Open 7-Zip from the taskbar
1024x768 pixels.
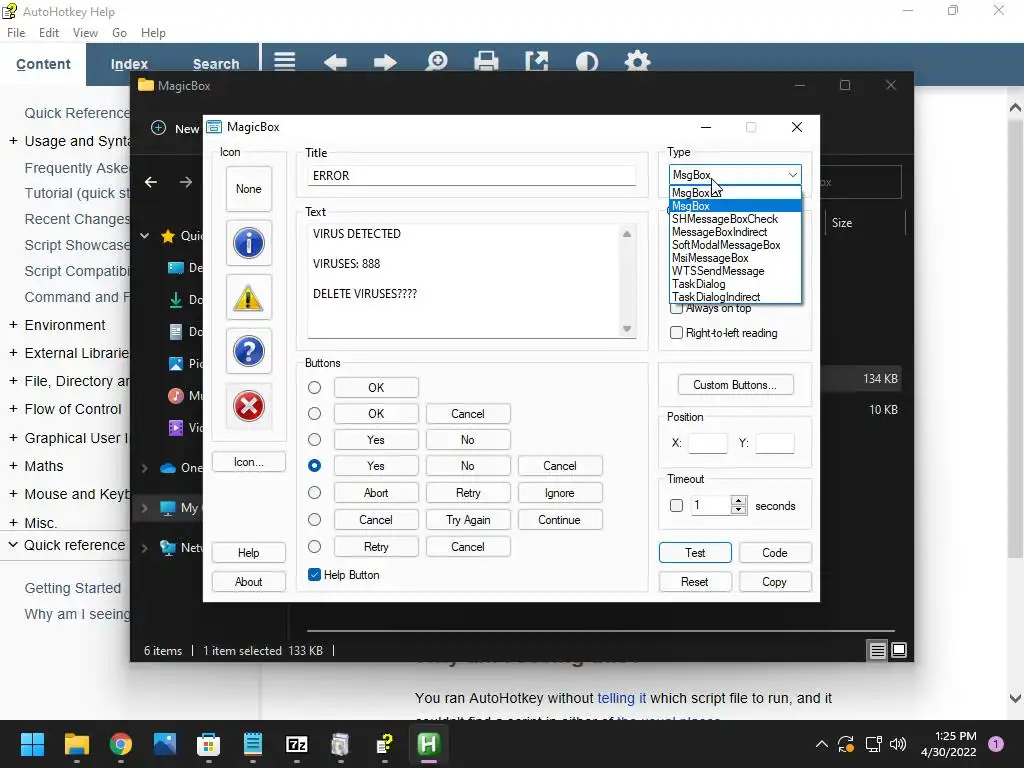click(x=297, y=744)
